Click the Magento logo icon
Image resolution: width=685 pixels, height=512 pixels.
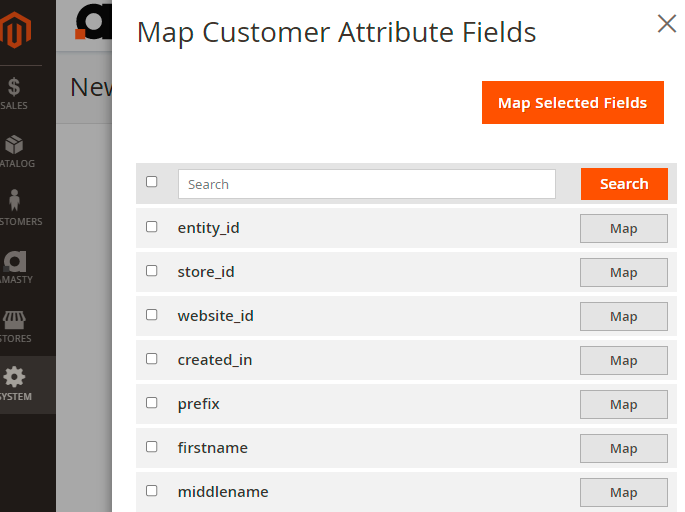point(15,32)
